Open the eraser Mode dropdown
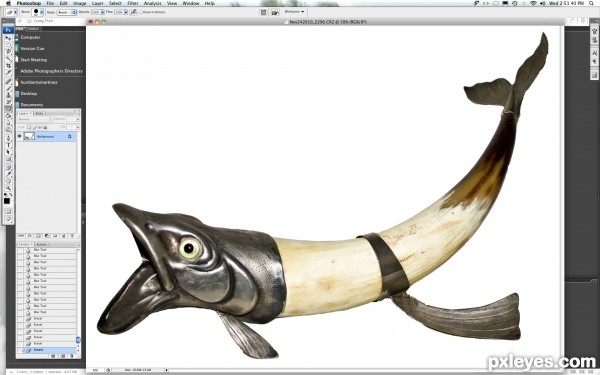Image resolution: width=600 pixels, height=375 pixels. [67, 12]
